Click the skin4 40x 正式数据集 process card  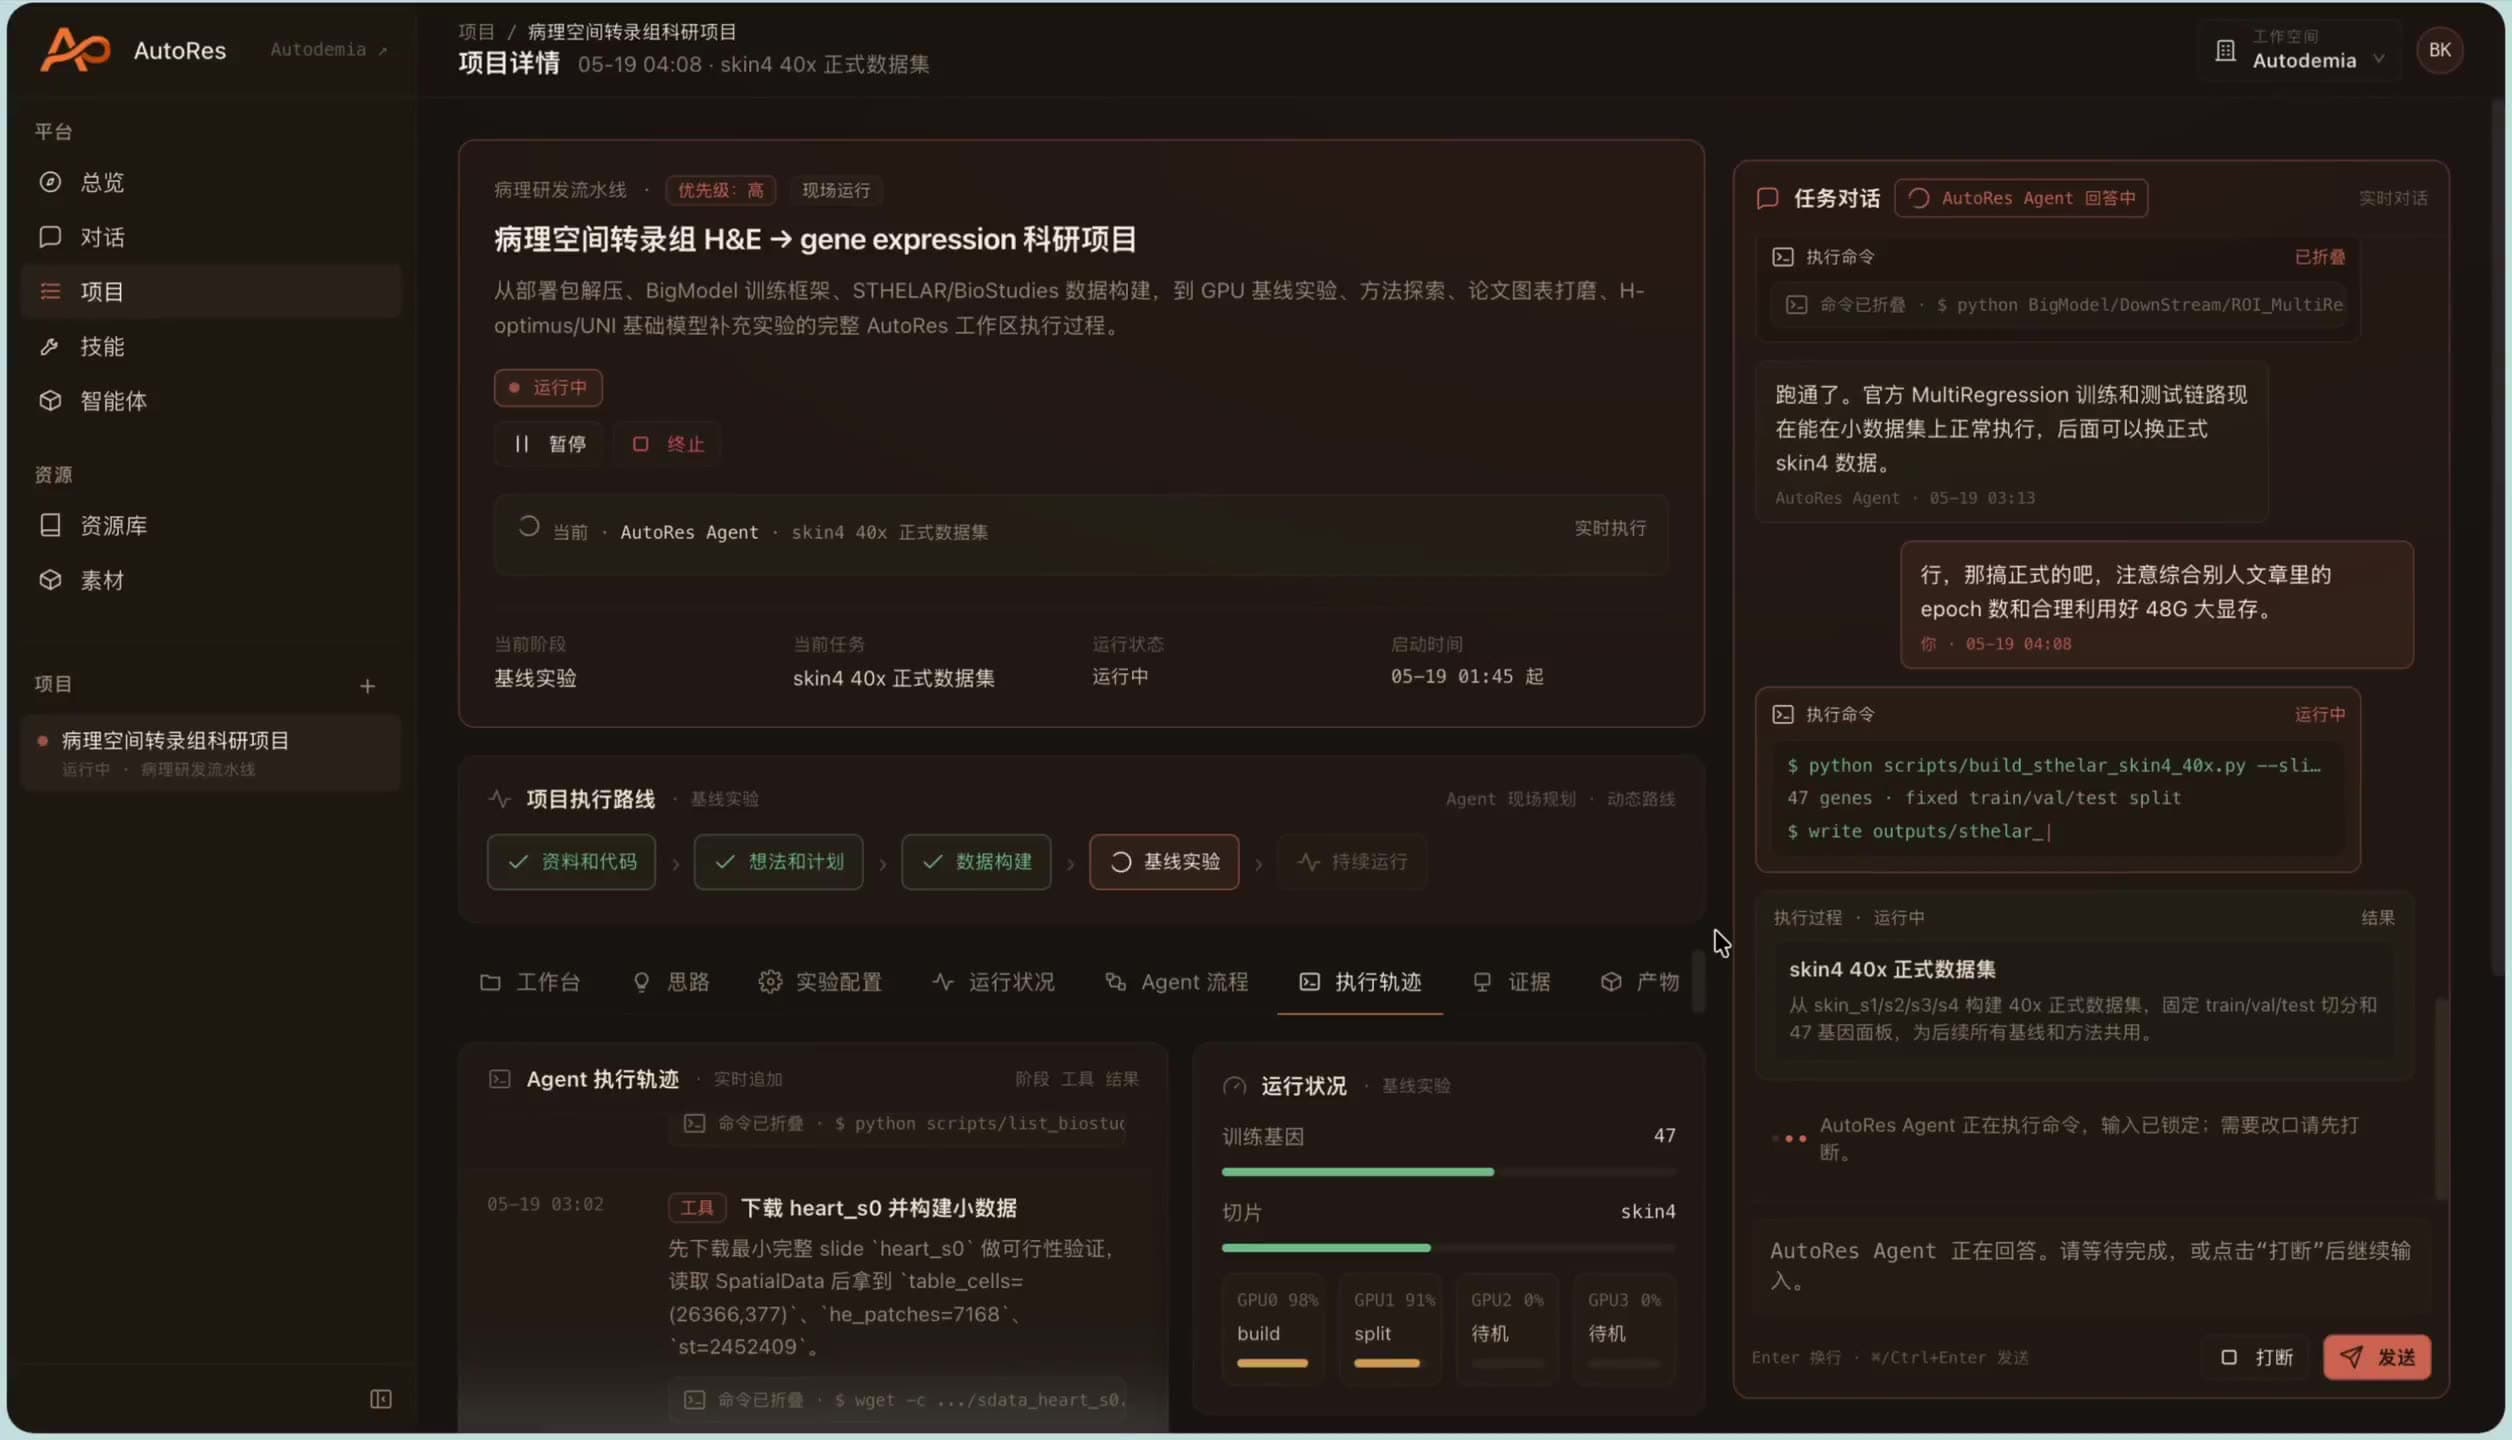[2084, 1001]
